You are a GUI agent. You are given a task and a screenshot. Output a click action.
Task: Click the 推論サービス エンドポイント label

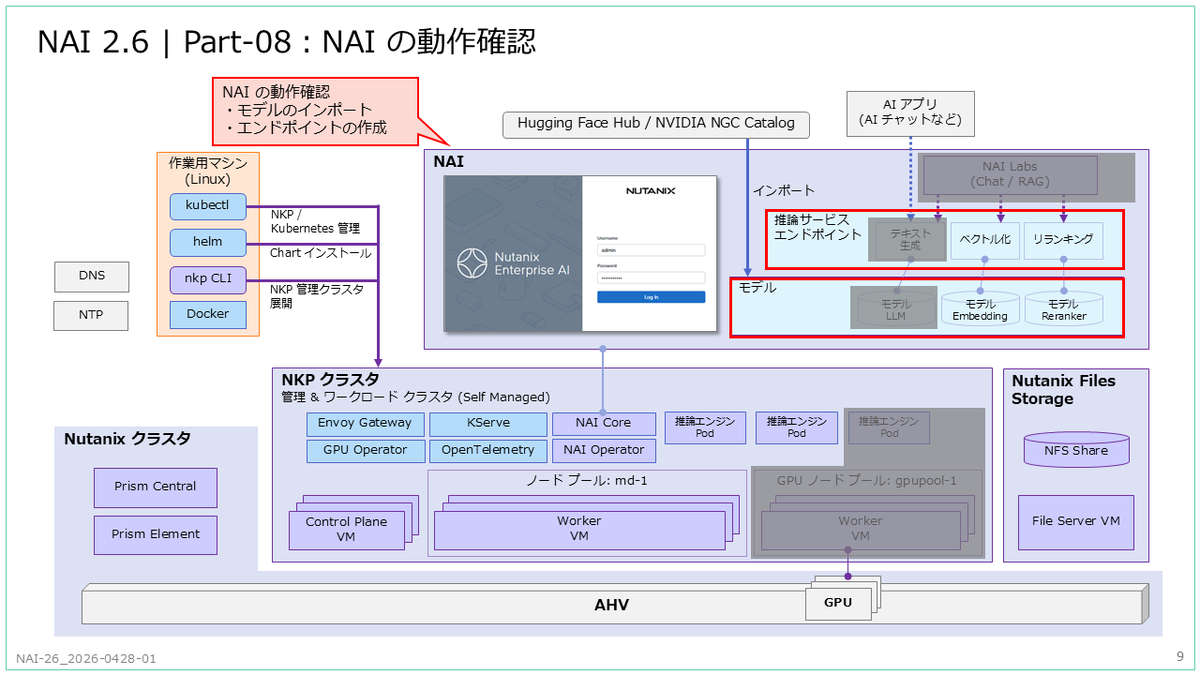pyautogui.click(x=818, y=227)
